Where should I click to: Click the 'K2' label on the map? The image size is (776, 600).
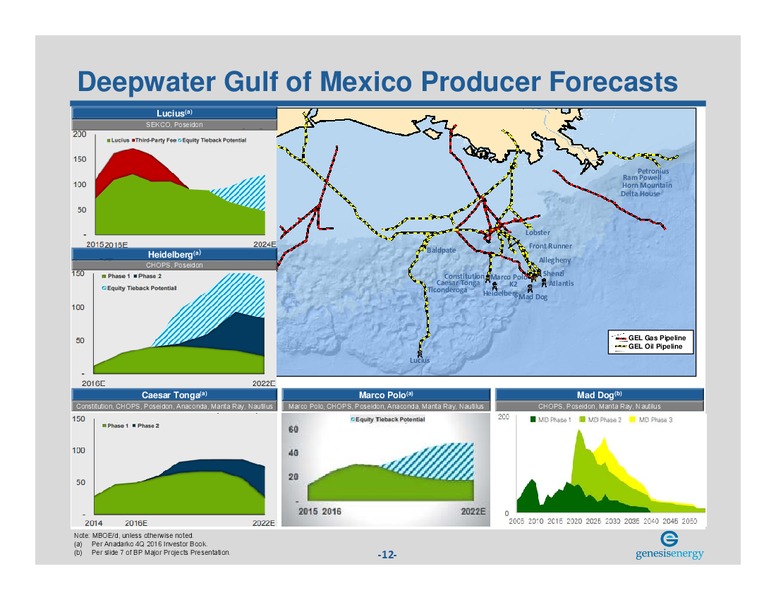click(x=513, y=284)
